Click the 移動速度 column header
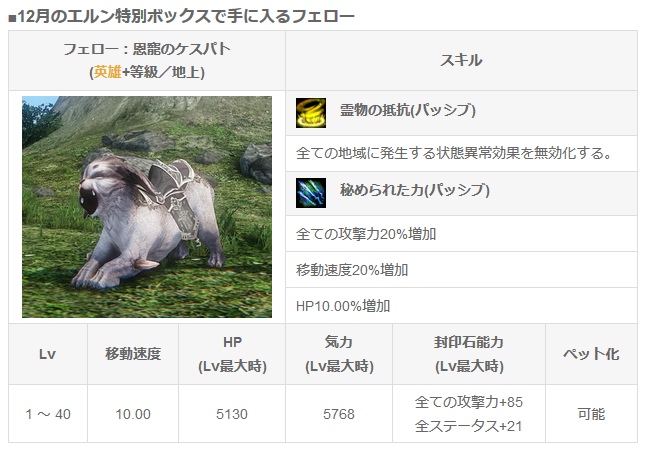 click(x=133, y=354)
